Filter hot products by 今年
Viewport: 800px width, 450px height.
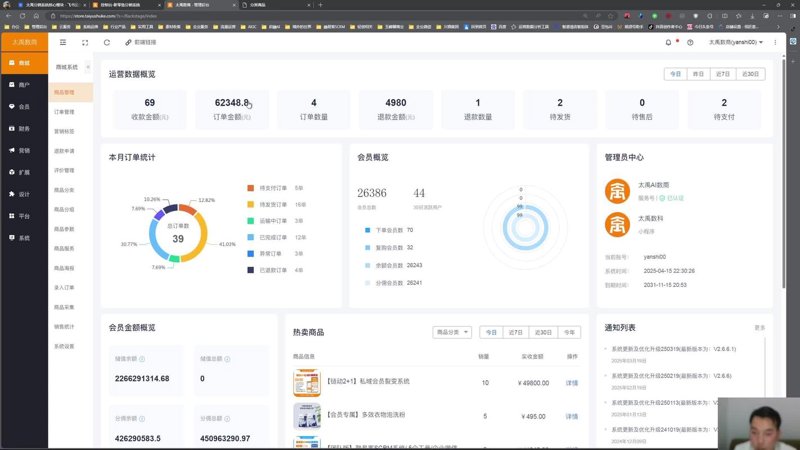coord(569,332)
